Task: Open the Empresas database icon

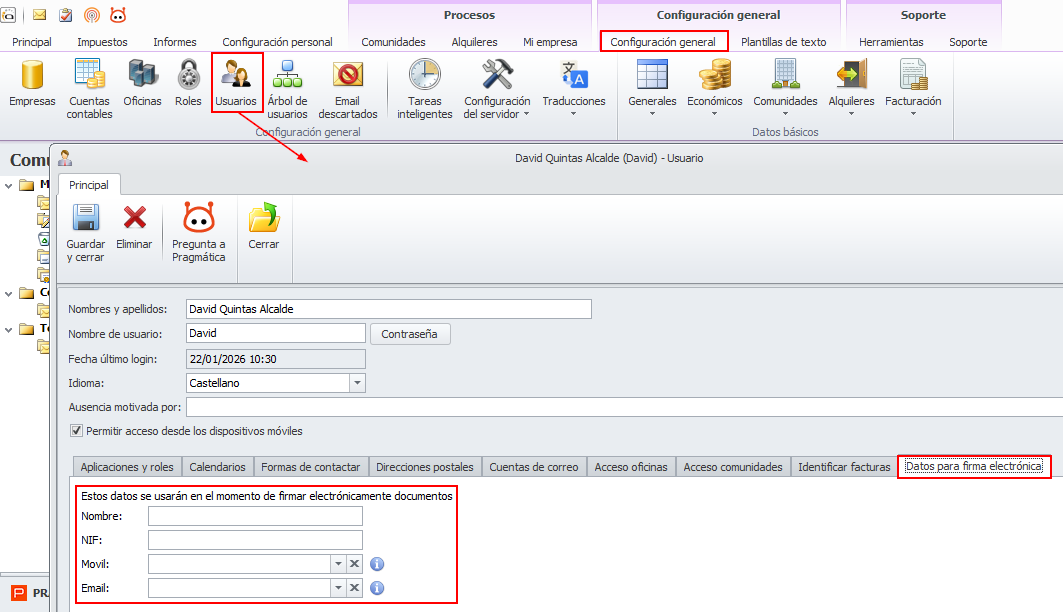Action: (x=32, y=75)
